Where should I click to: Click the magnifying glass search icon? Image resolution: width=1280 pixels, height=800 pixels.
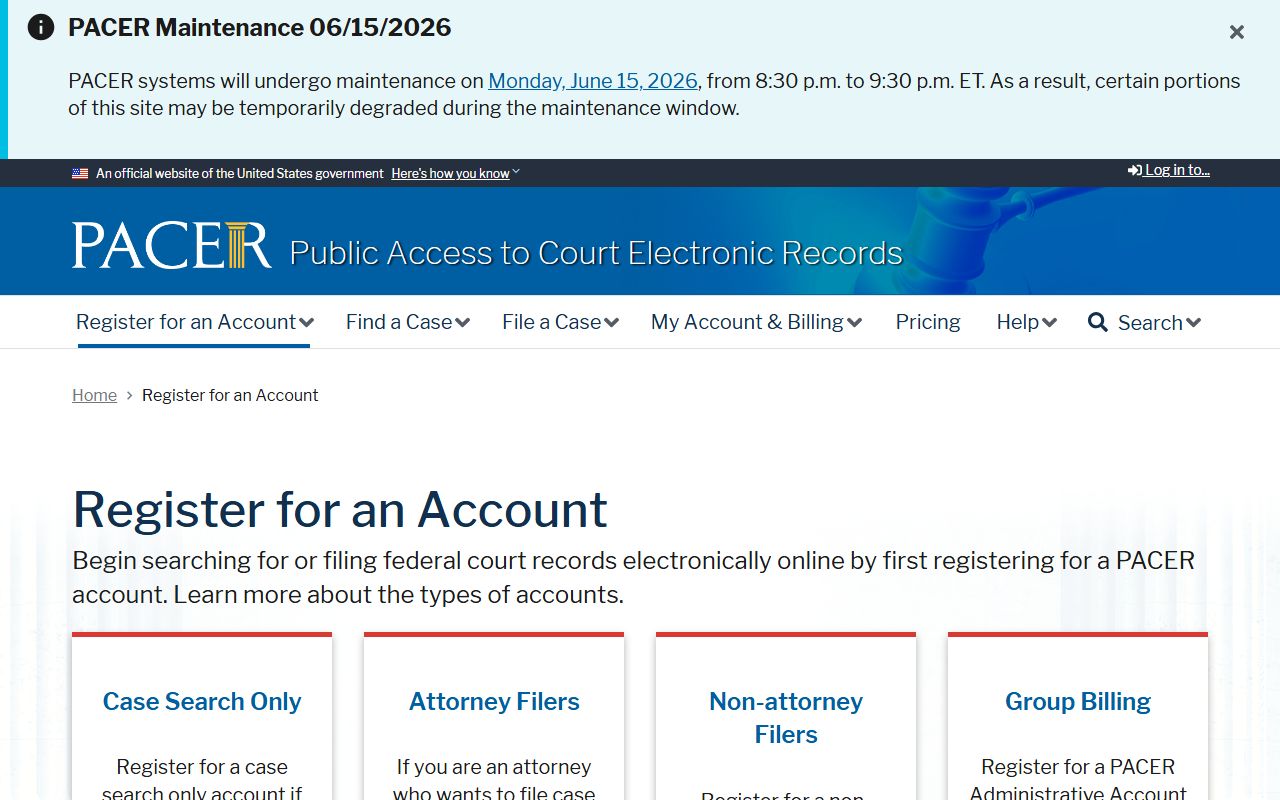click(x=1098, y=322)
